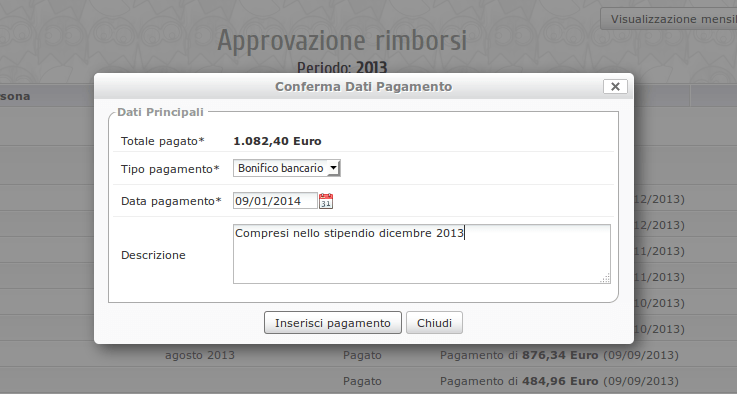This screenshot has width=737, height=394.
Task: Click the textarea resize grip corner
Action: 605,278
